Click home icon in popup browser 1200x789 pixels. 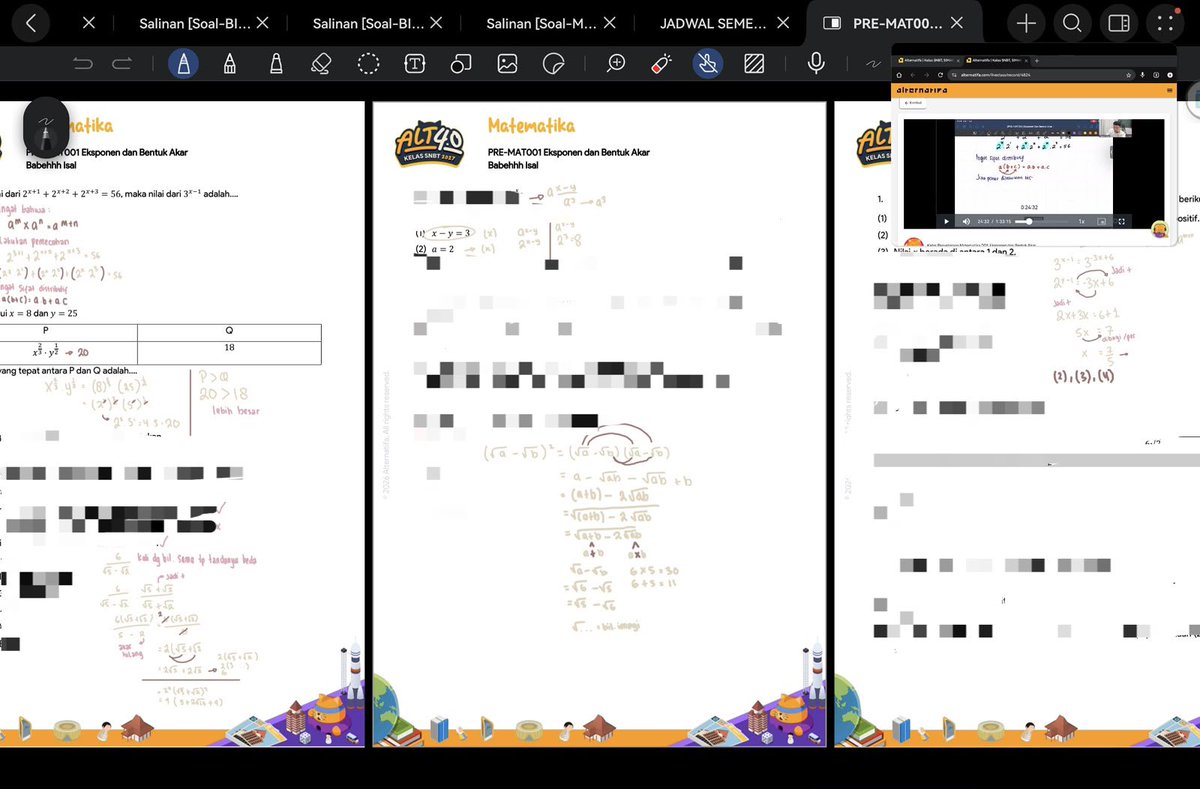tap(899, 75)
